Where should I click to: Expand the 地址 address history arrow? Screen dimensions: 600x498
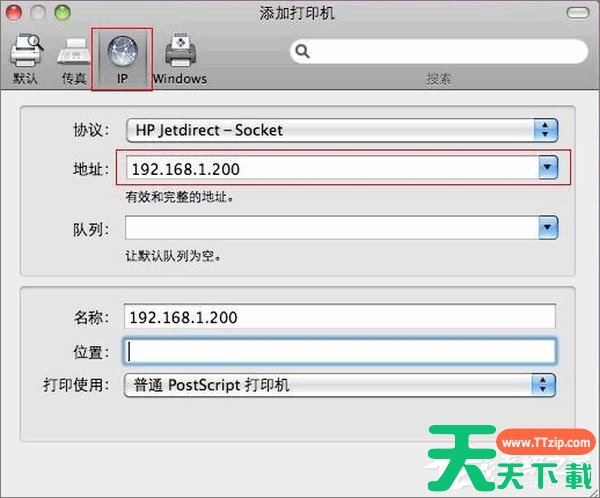(x=546, y=168)
